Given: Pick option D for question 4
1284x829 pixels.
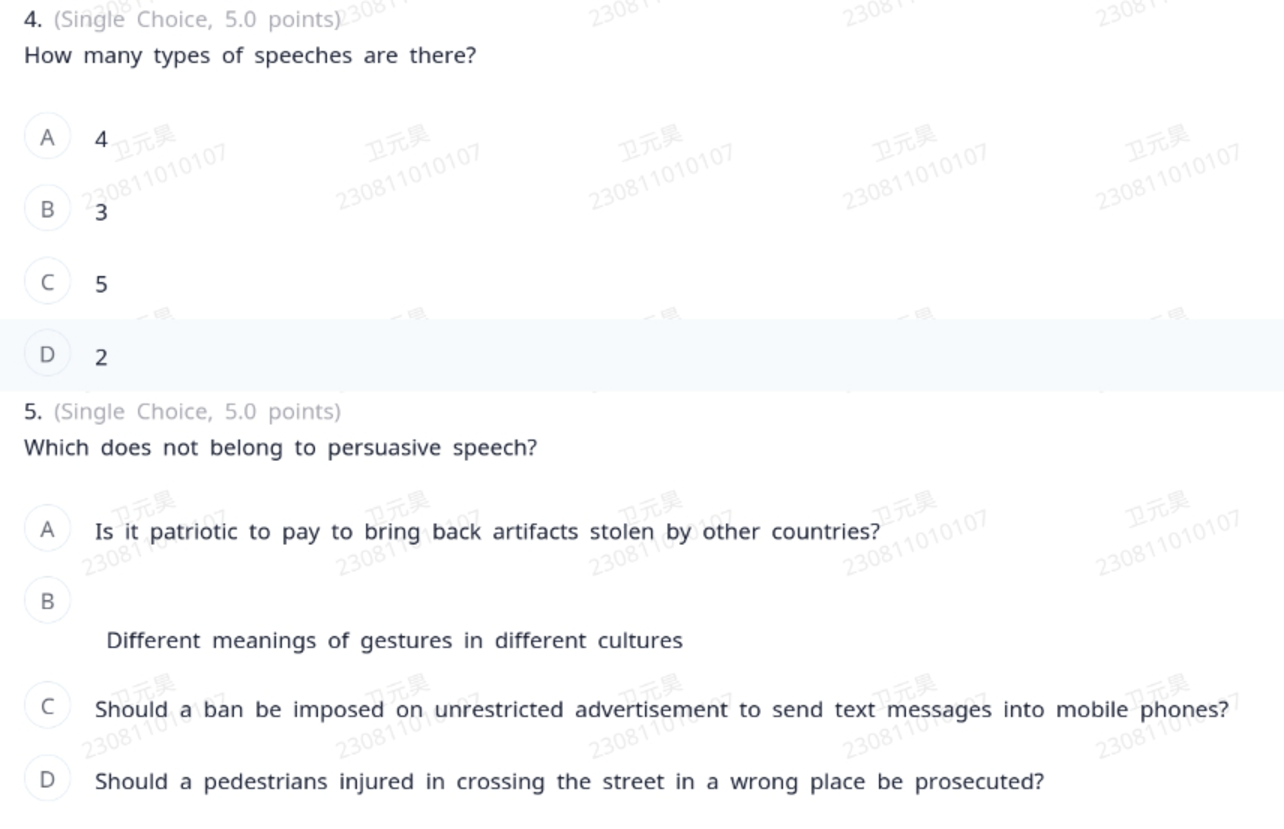Looking at the screenshot, I should pos(47,354).
